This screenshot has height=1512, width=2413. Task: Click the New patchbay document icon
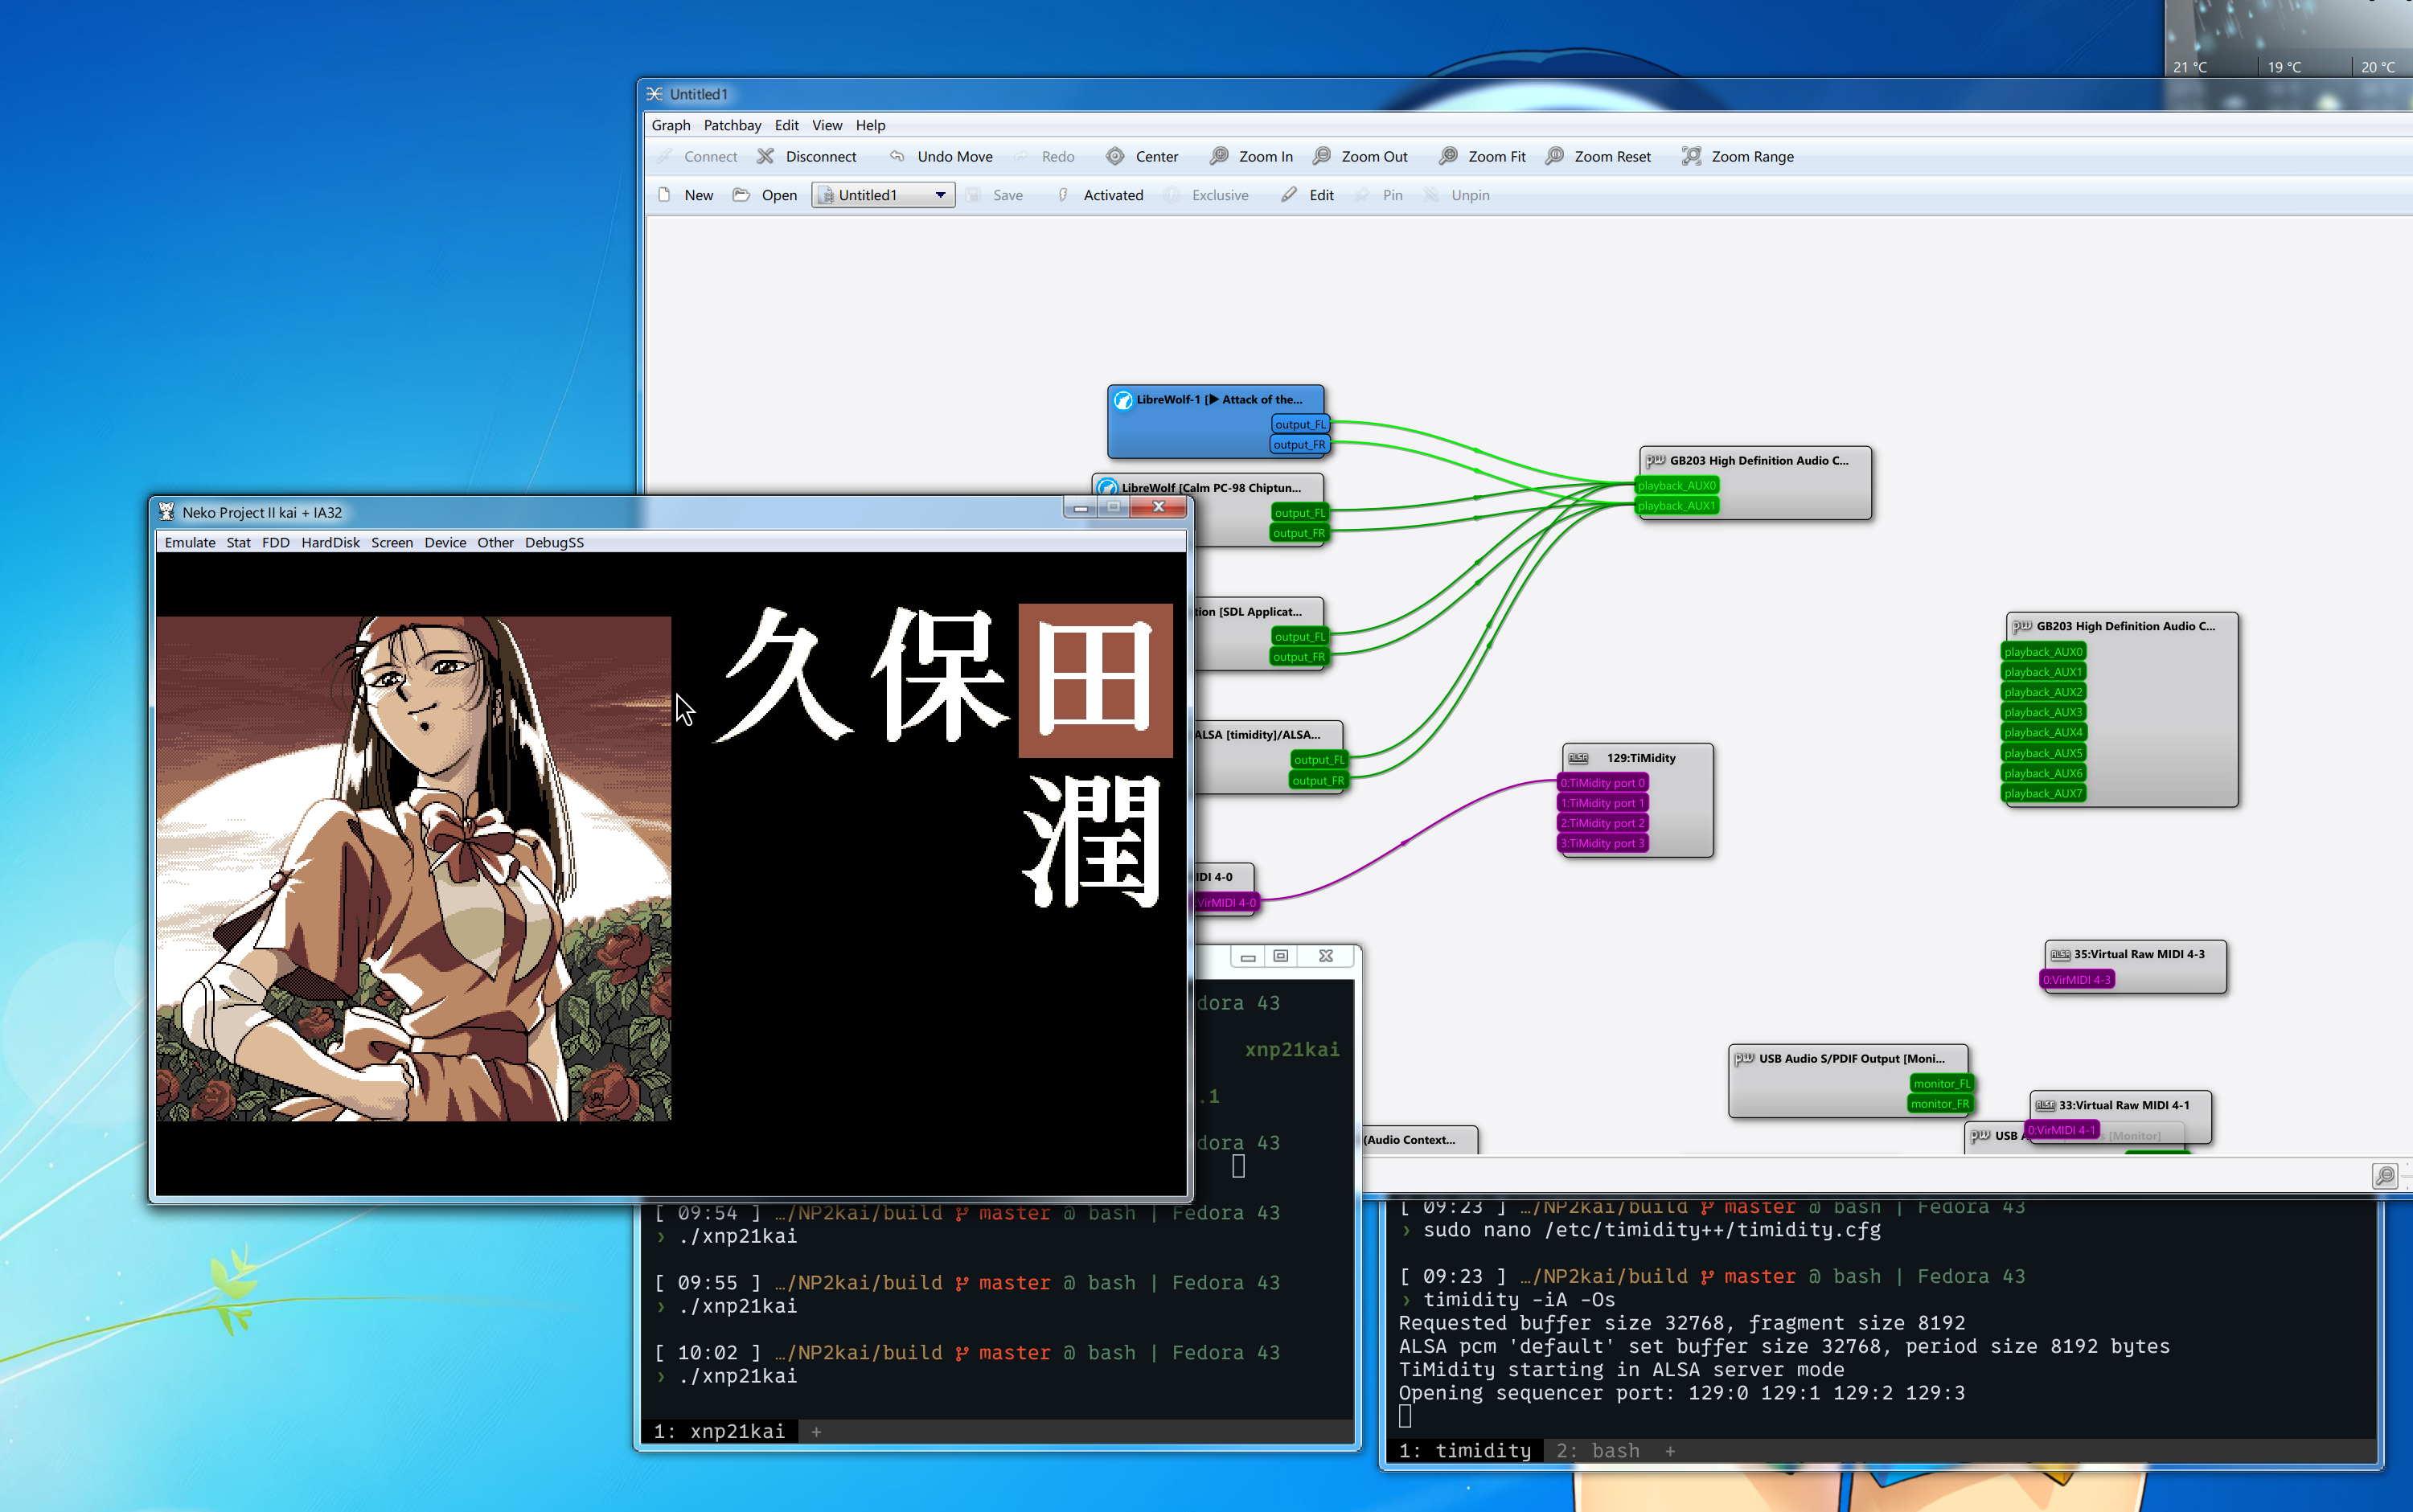pyautogui.click(x=664, y=195)
